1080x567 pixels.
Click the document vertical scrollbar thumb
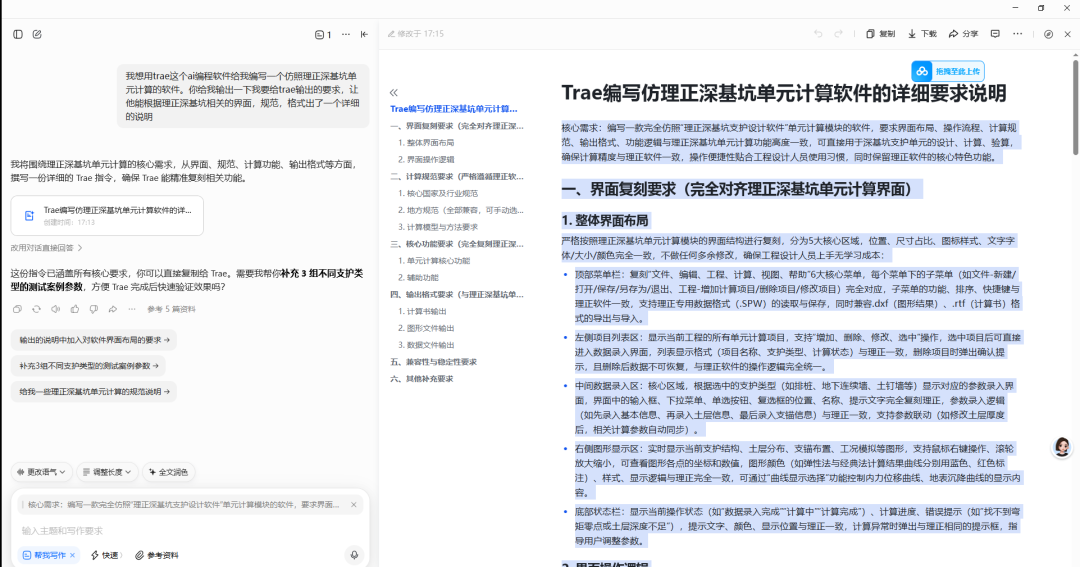tap(1075, 107)
